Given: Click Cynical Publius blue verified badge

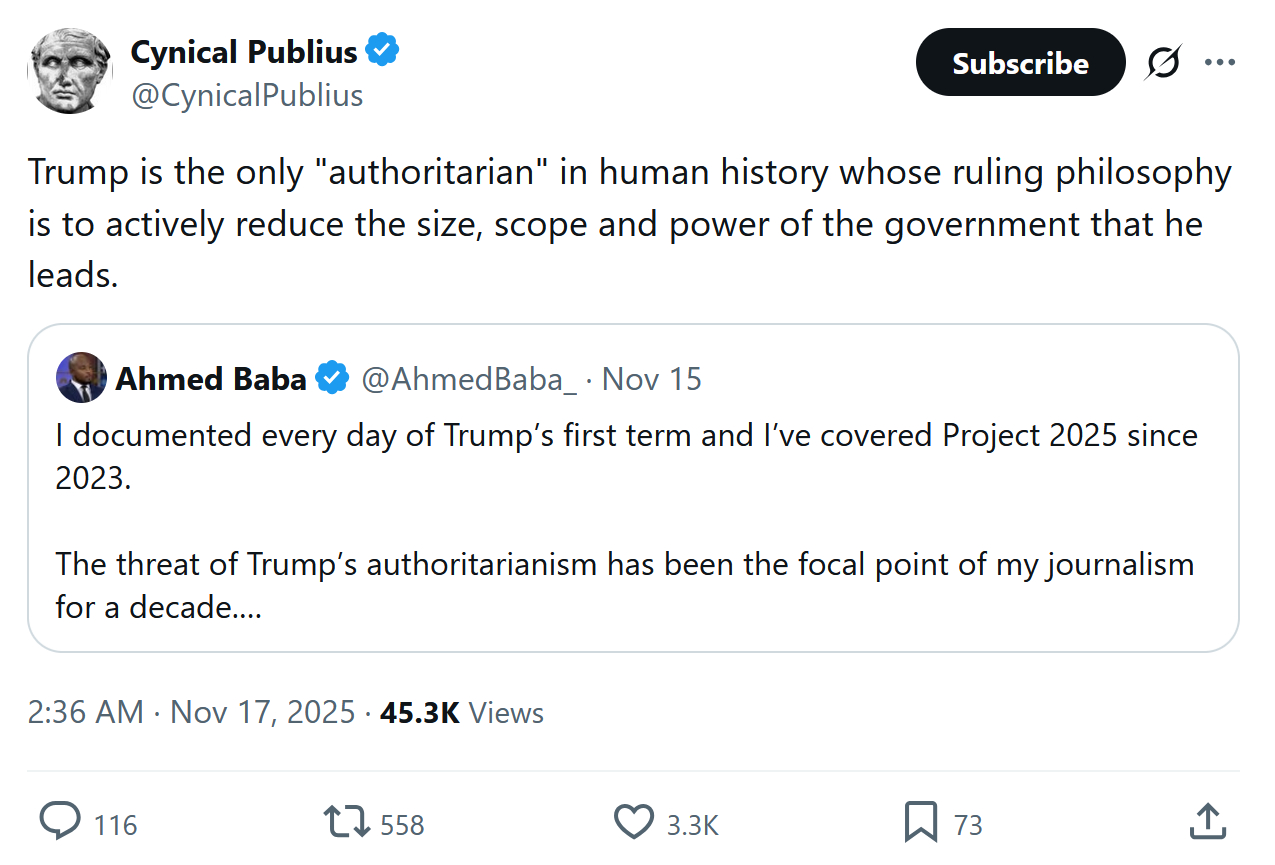Looking at the screenshot, I should point(383,50).
